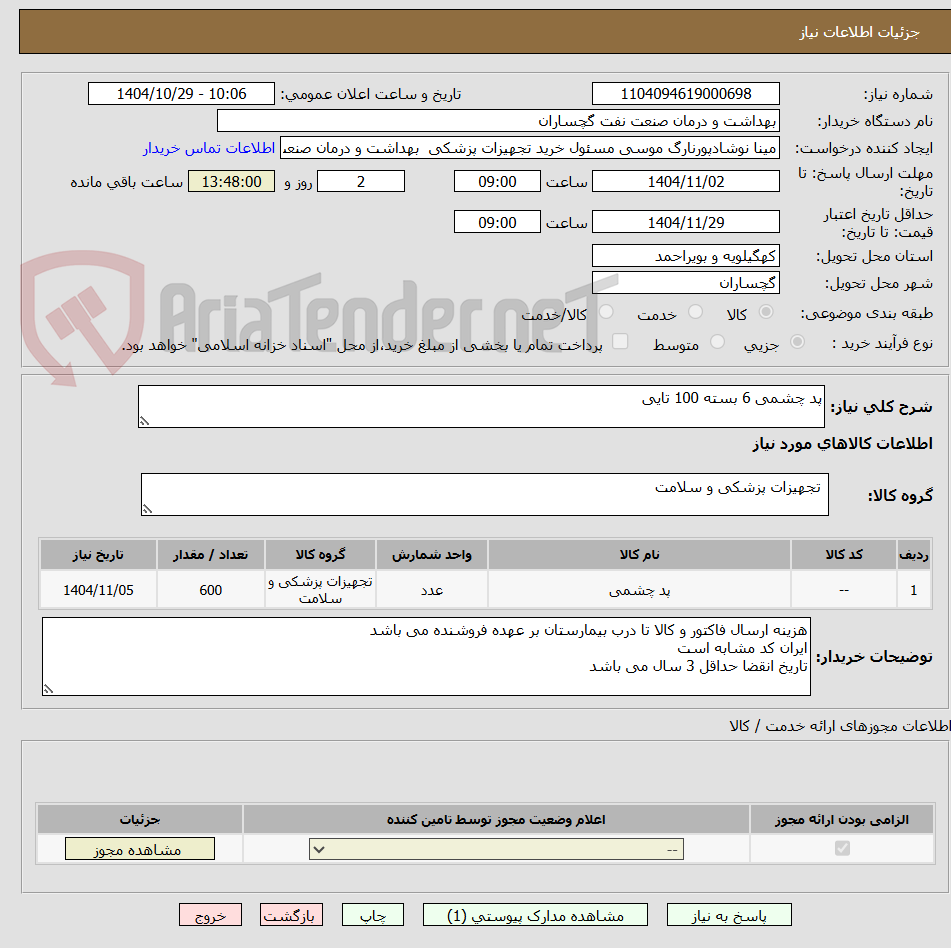Click the response deadline hour field 09:00
Image resolution: width=951 pixels, height=948 pixels.
pos(497,181)
